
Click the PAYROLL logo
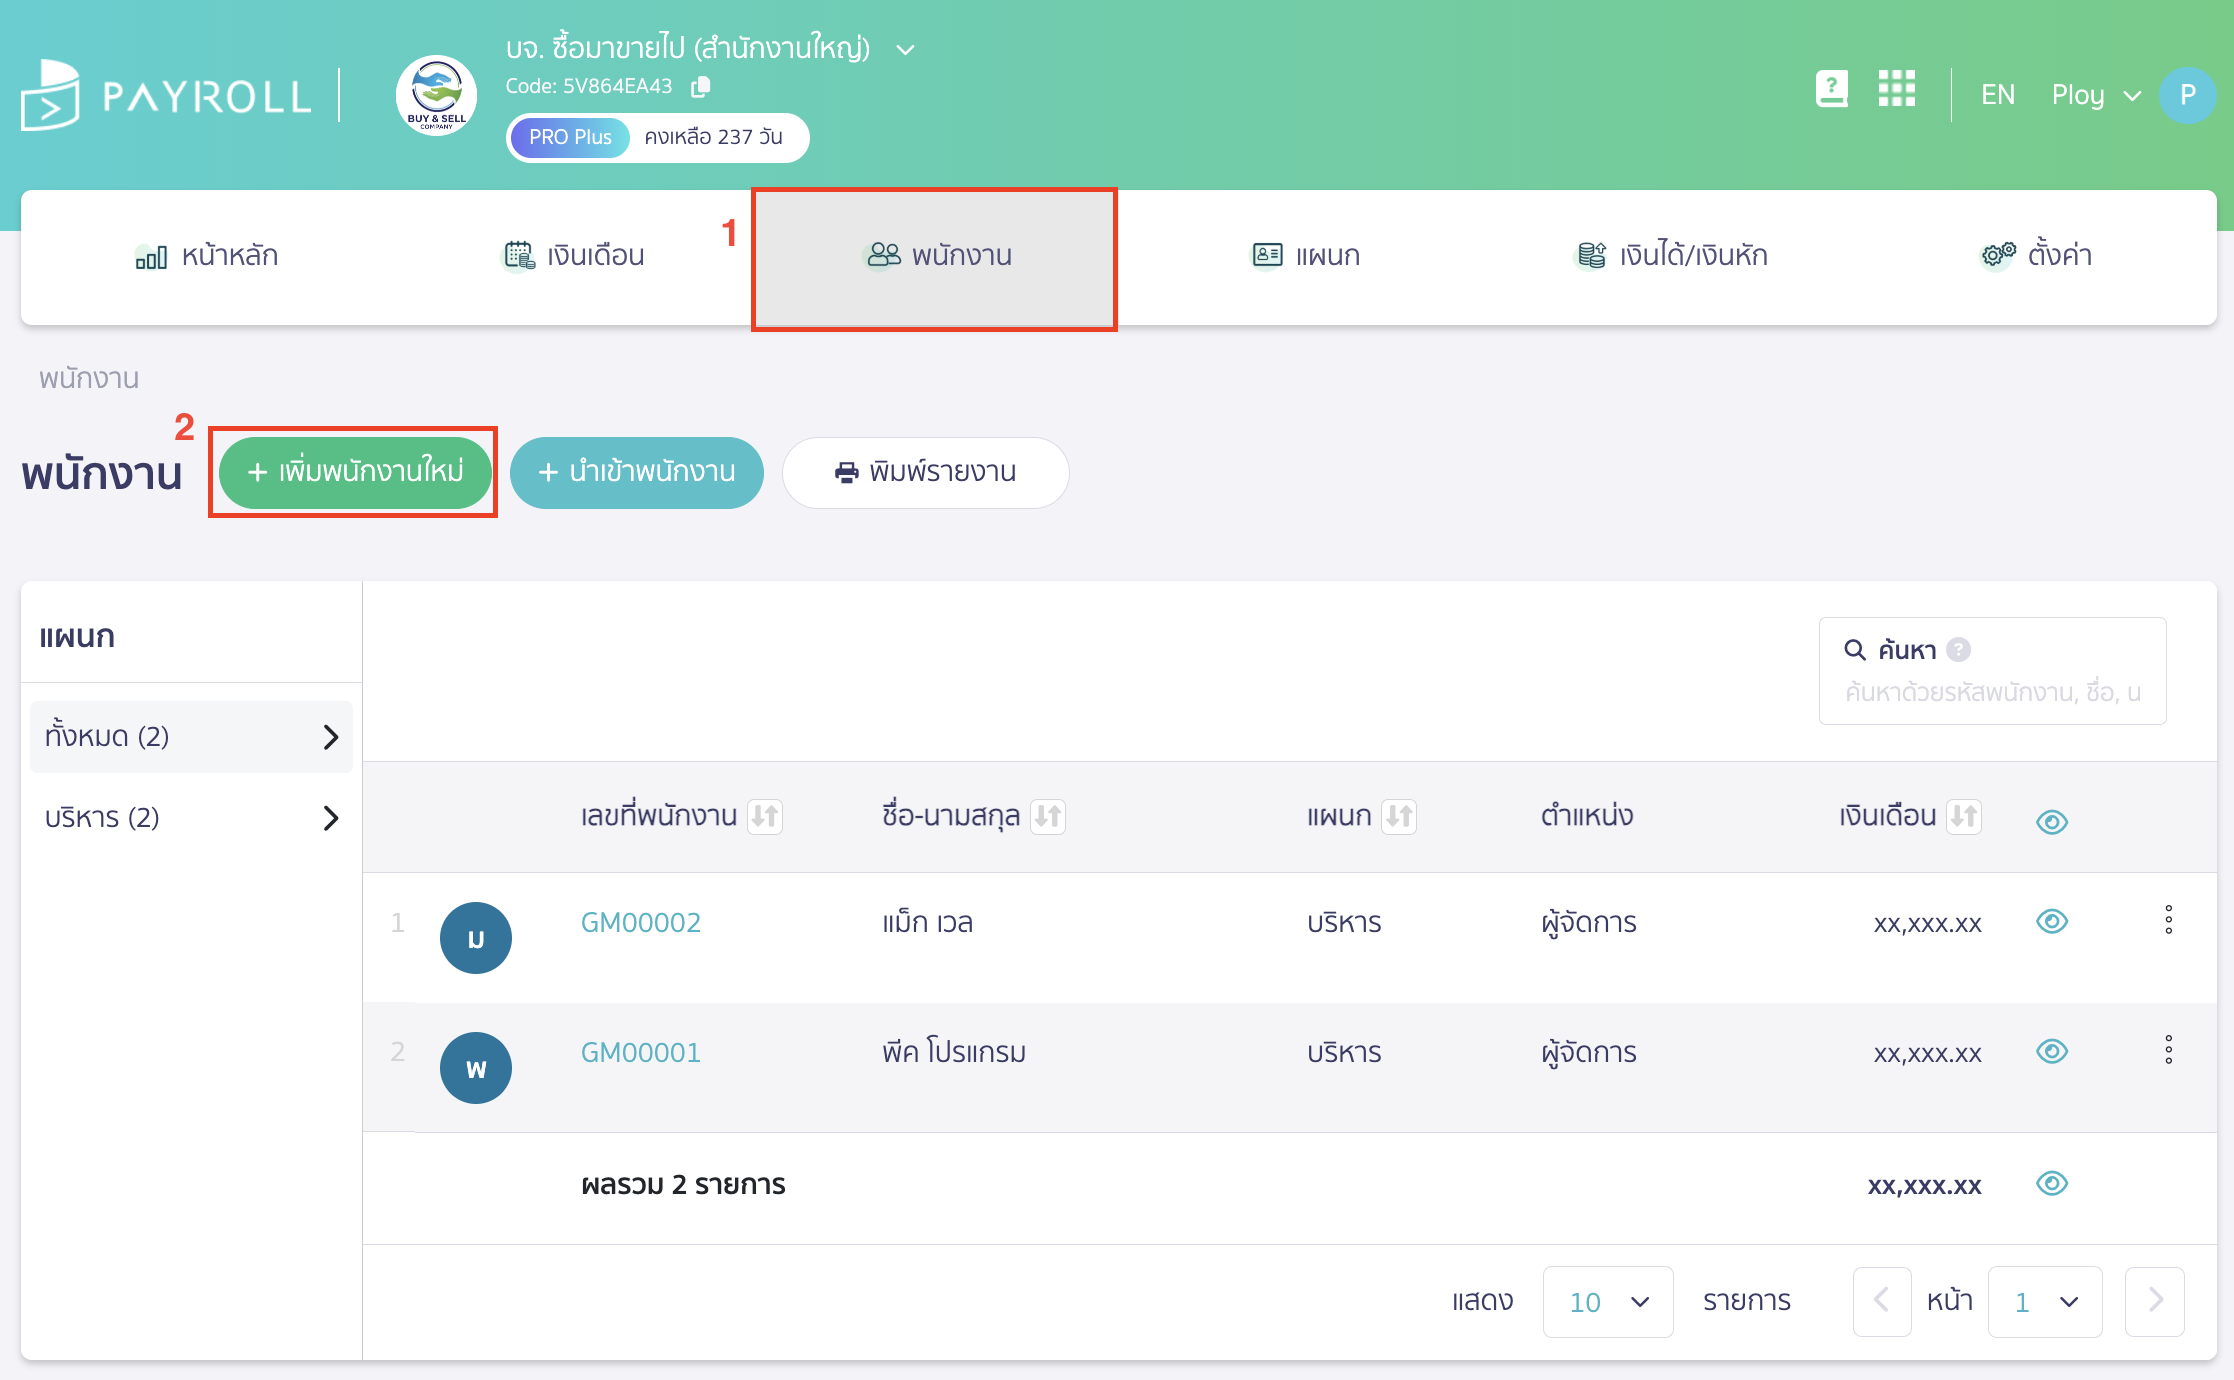[165, 95]
